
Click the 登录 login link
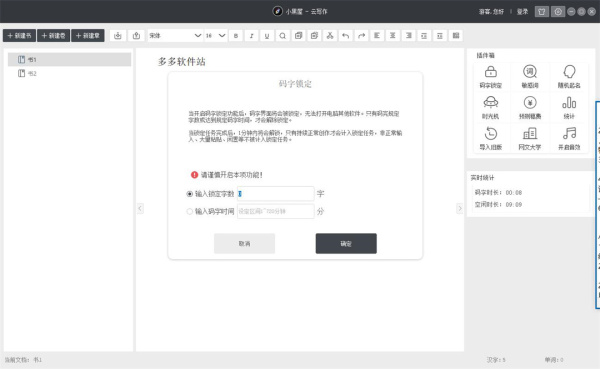(x=522, y=12)
